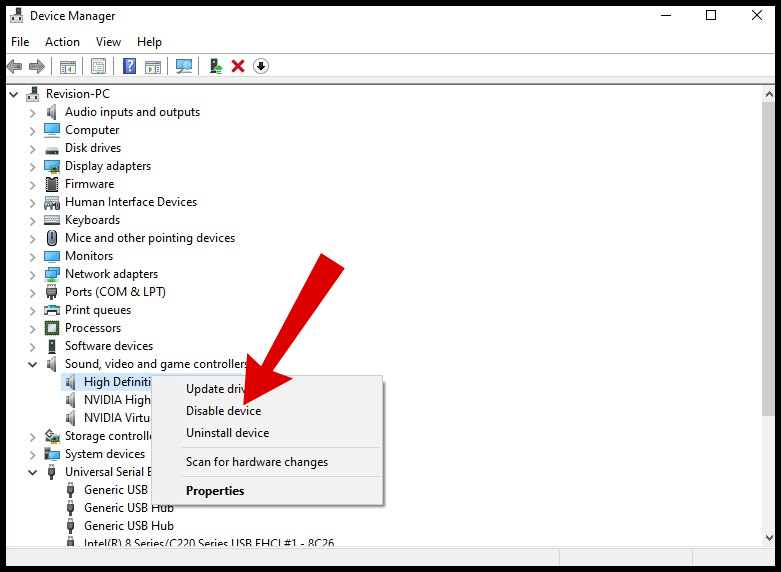Click the scan for hardware changes monitor icon
The height and width of the screenshot is (572, 781).
pyautogui.click(x=184, y=66)
